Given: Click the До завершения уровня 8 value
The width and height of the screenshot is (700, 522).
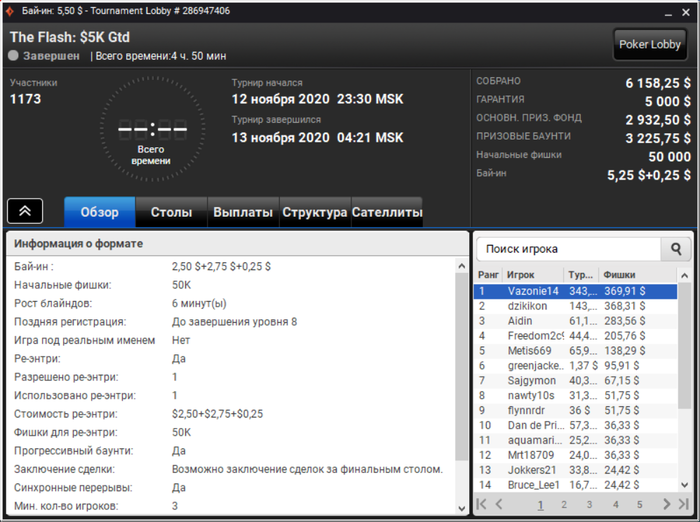Looking at the screenshot, I should [234, 322].
